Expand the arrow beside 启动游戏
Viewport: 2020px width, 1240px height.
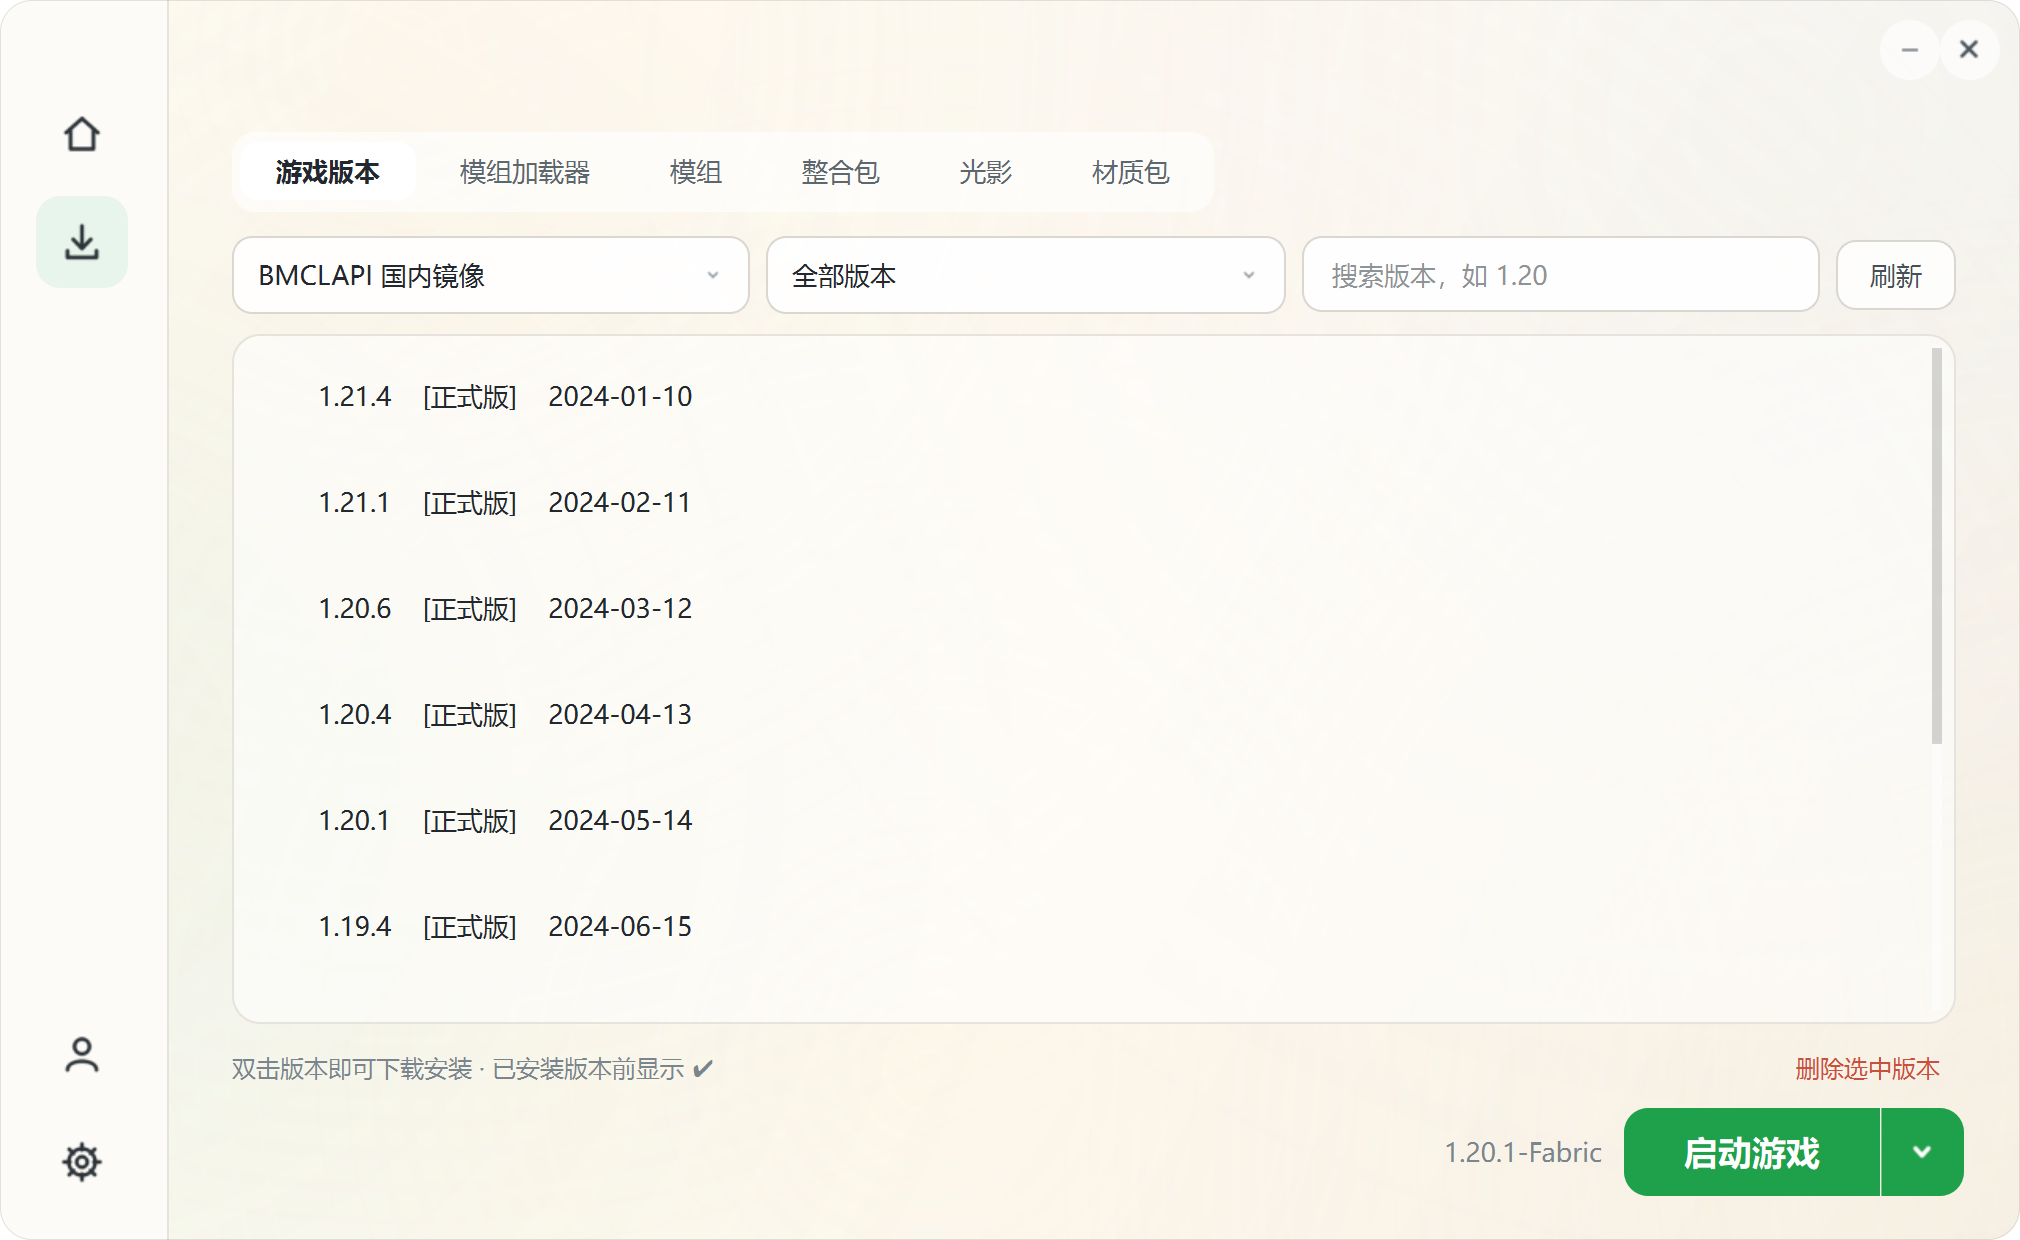(1922, 1152)
